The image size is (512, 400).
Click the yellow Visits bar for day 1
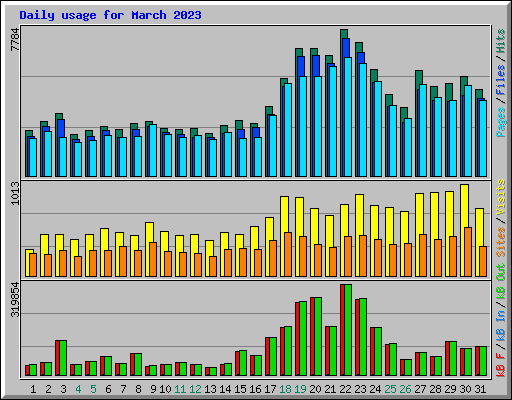[28, 263]
